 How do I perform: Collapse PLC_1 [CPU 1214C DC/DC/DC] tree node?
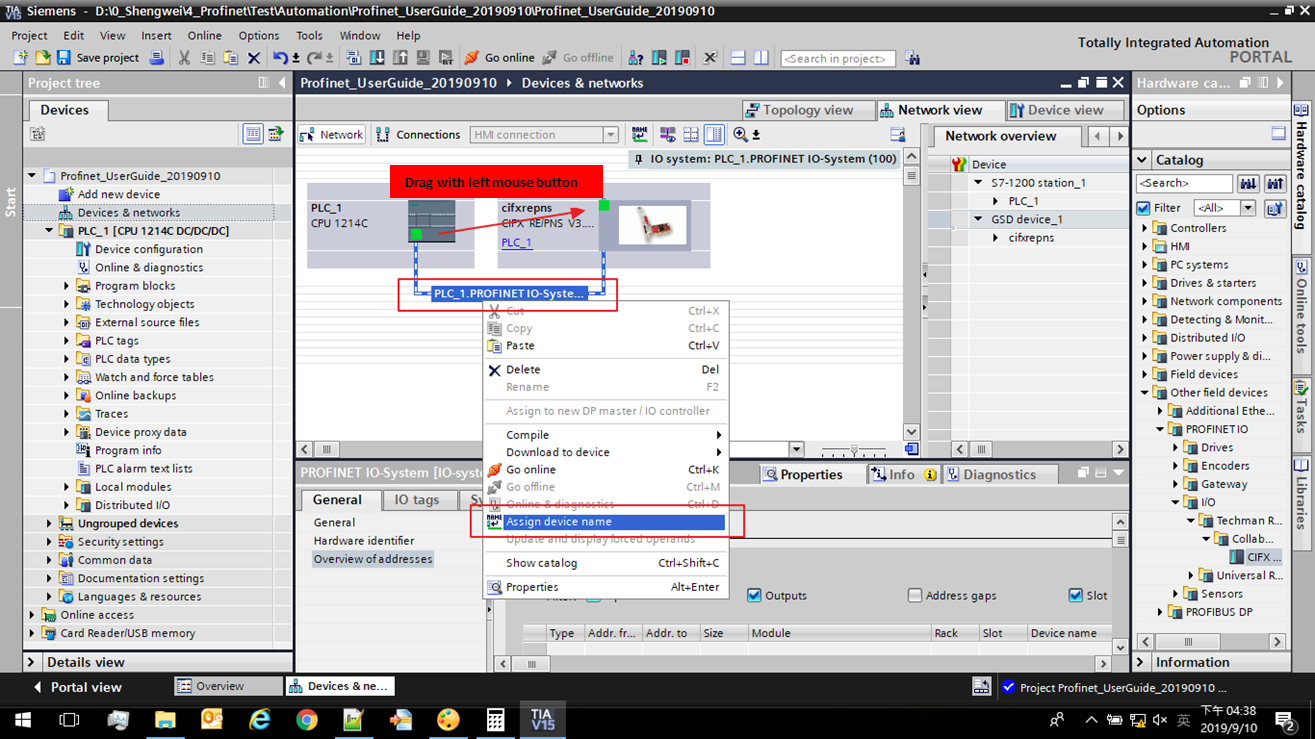point(50,231)
